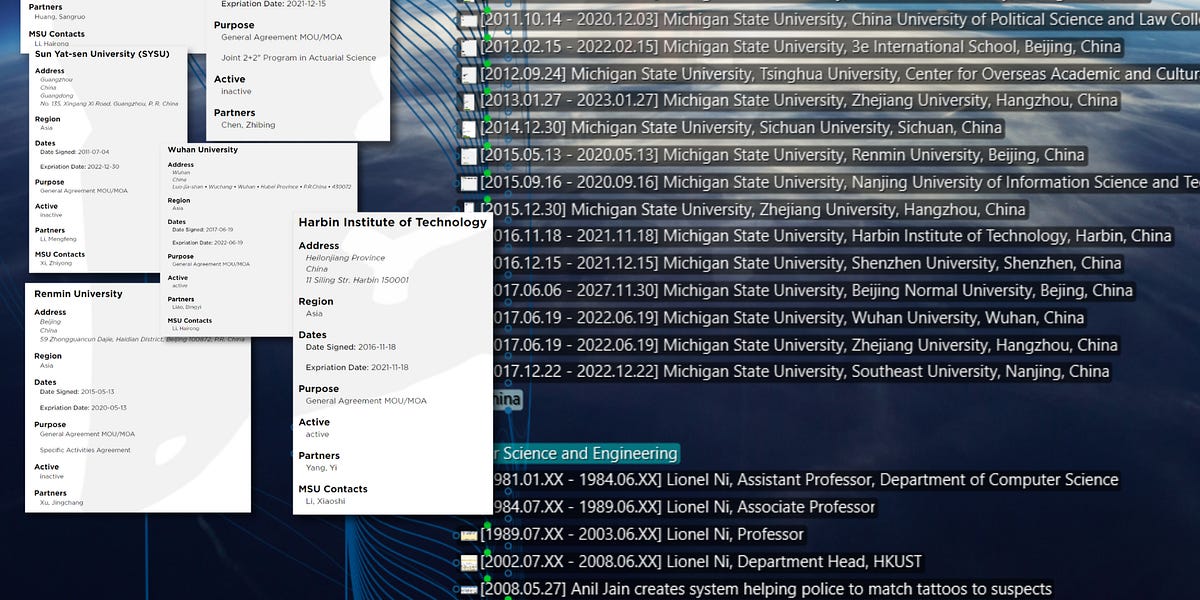Open the Harbin Institute of Technology, Harbin timeline entry
1200x600 pixels.
pos(831,236)
